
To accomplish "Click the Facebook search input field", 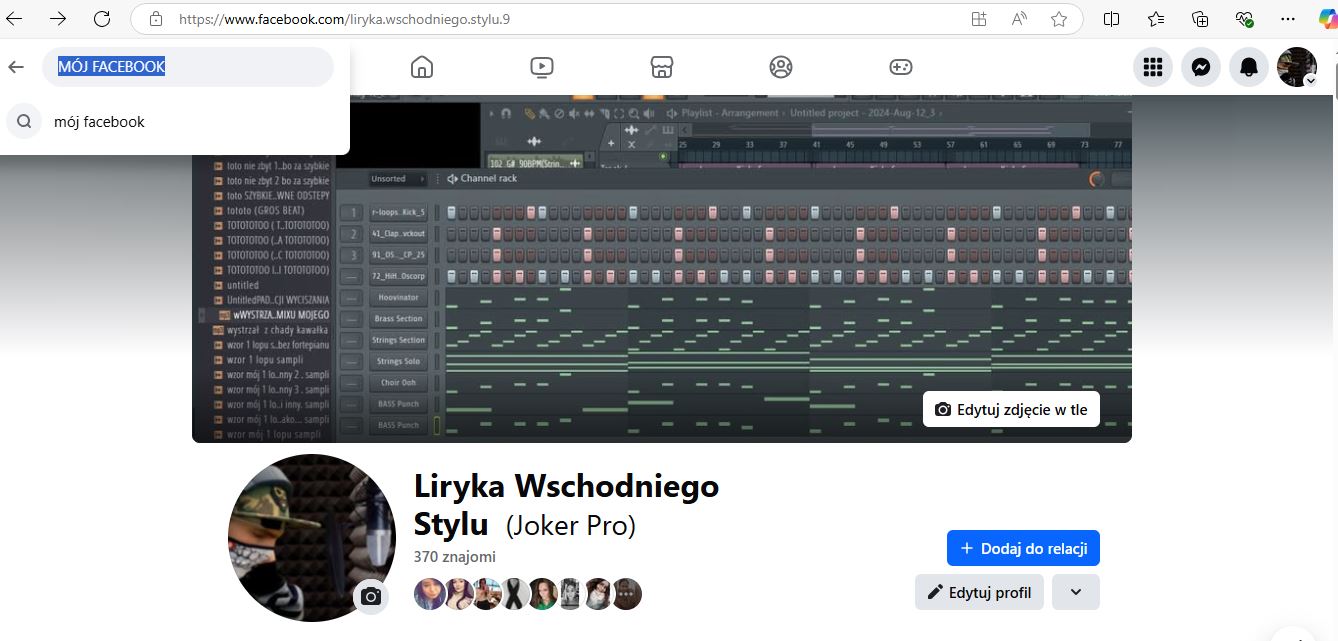I will point(188,67).
